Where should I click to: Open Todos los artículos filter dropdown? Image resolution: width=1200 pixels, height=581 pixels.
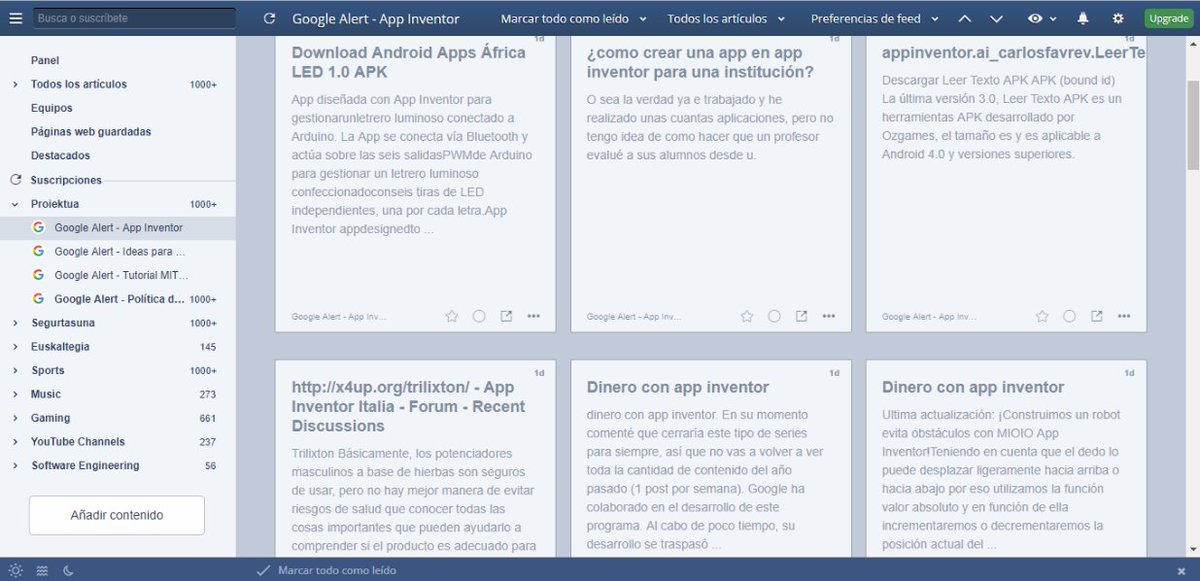tap(726, 18)
